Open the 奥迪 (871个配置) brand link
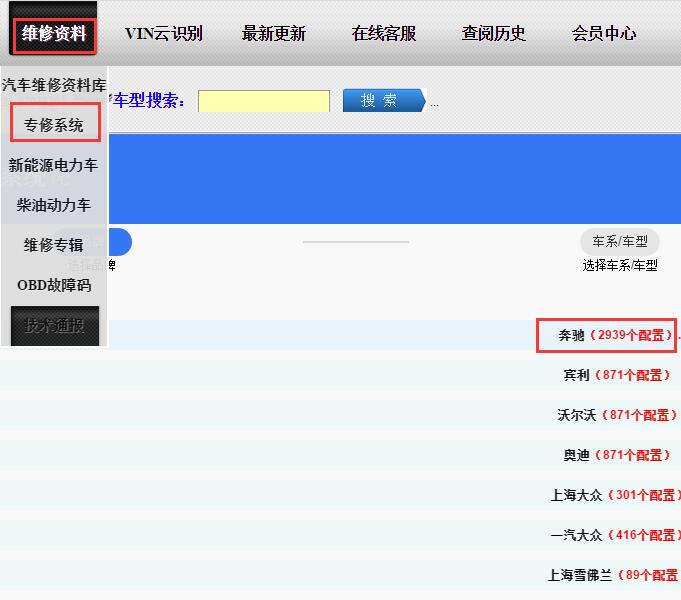 point(617,455)
